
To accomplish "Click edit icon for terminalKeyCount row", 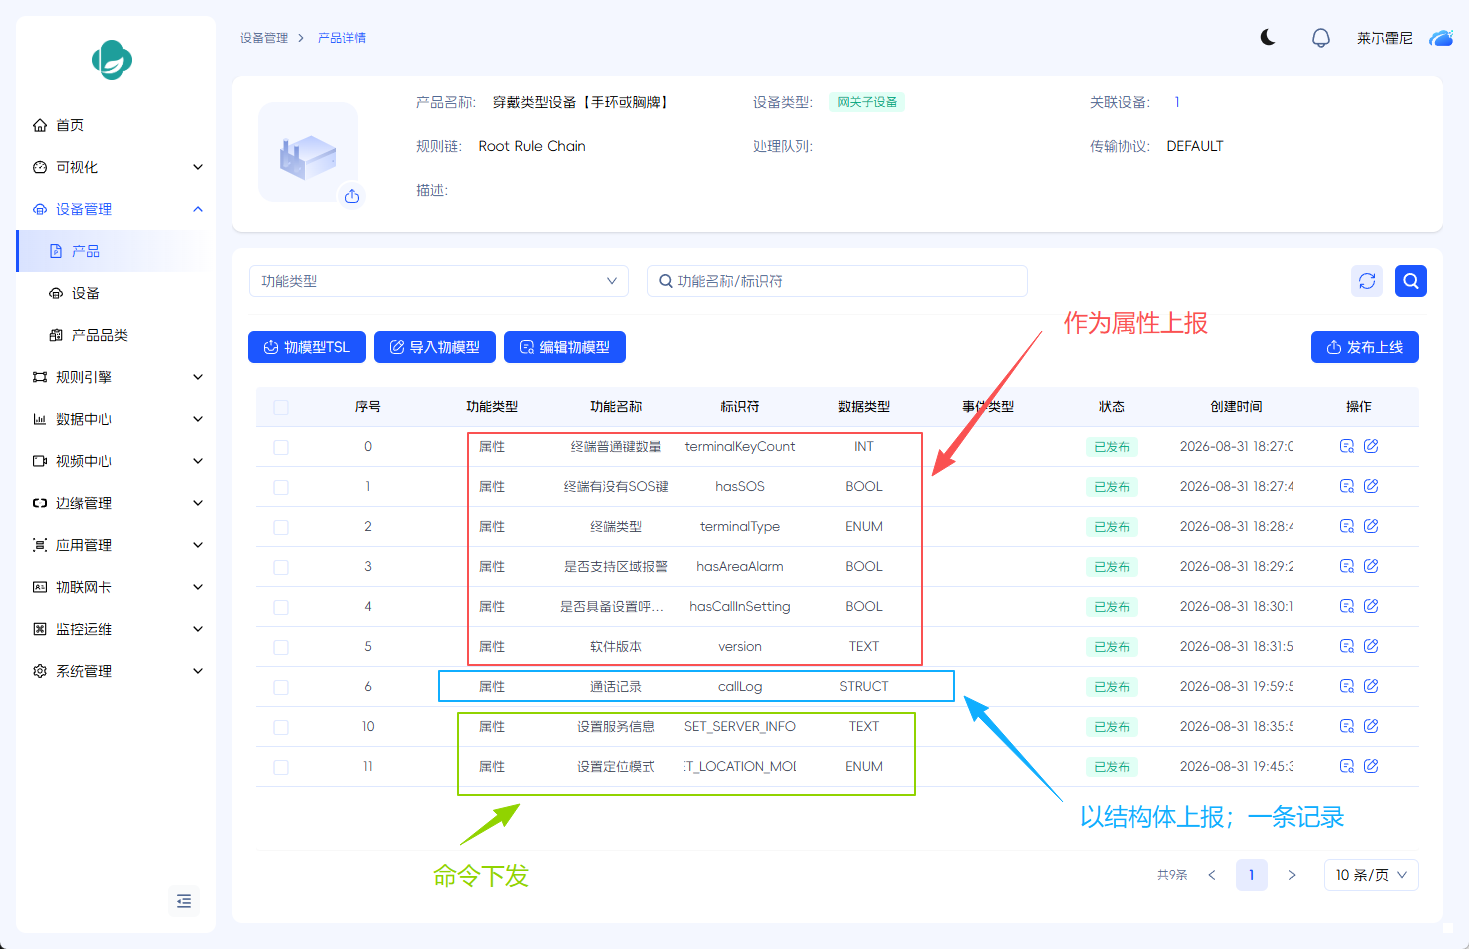I will click(x=1371, y=446).
